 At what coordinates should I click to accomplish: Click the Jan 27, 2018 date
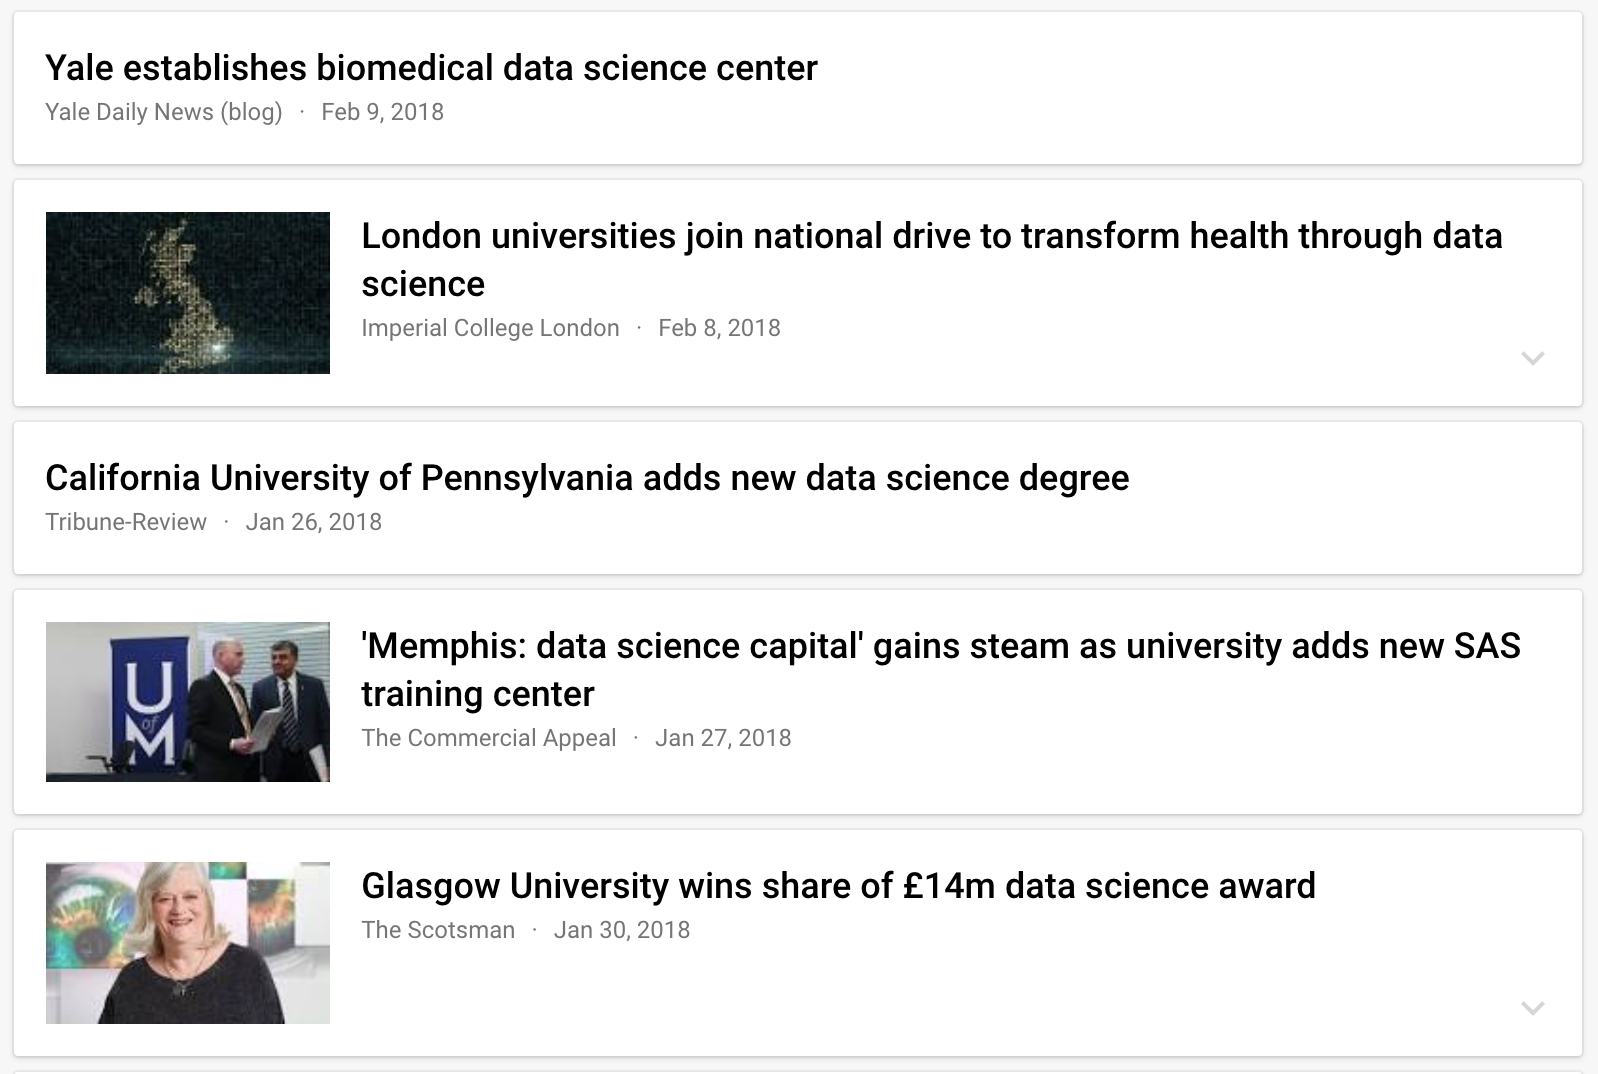coord(723,738)
